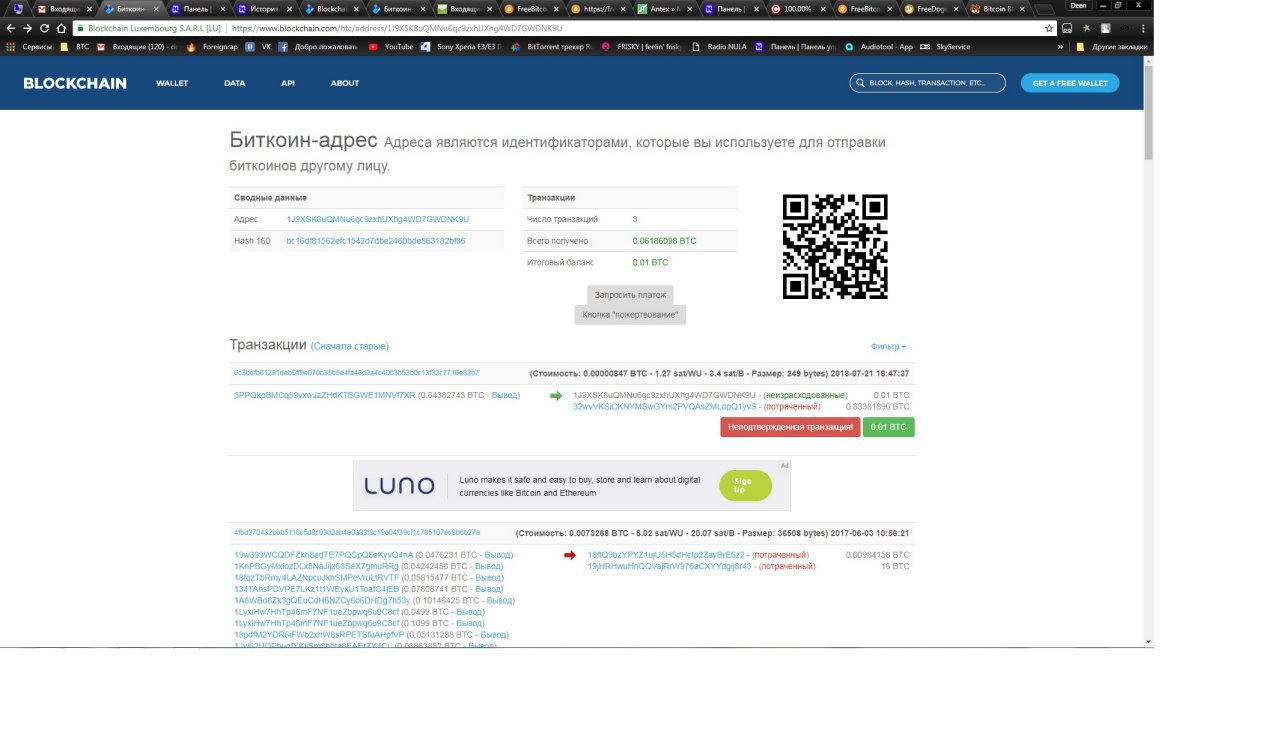Click the QR code image
The image size is (1280, 736).
(835, 246)
